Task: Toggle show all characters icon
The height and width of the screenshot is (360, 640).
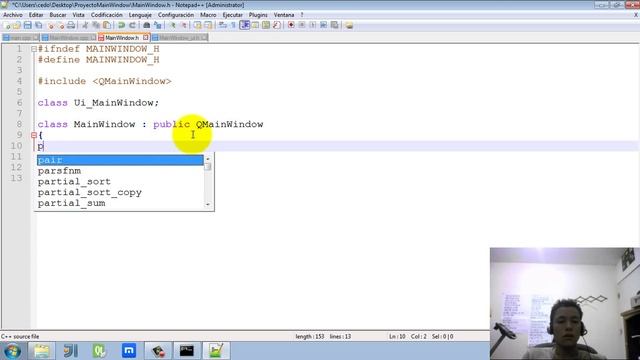Action: click(233, 25)
